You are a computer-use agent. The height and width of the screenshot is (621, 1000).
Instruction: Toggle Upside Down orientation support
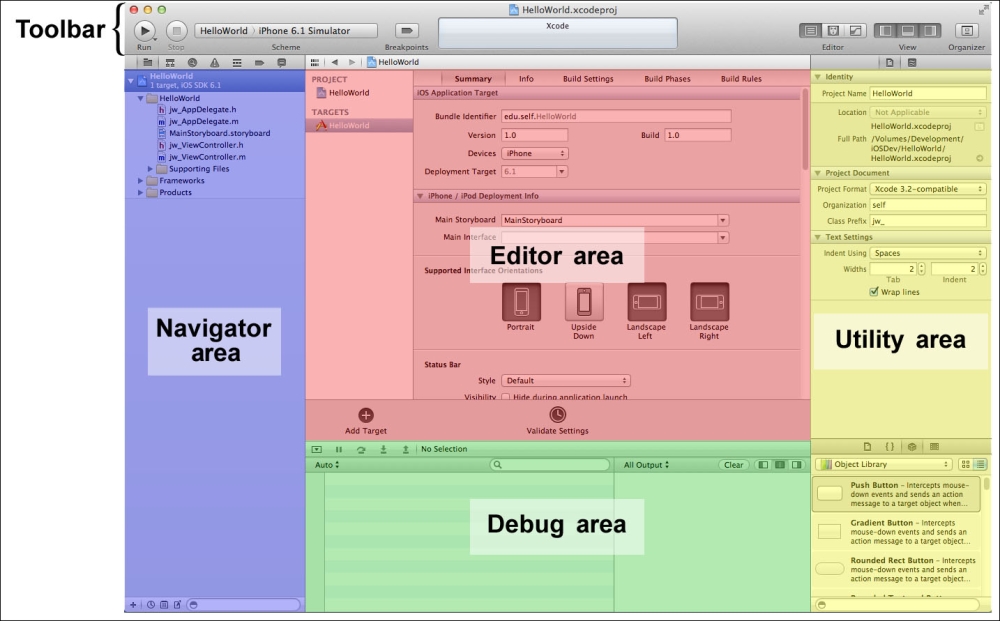click(584, 302)
